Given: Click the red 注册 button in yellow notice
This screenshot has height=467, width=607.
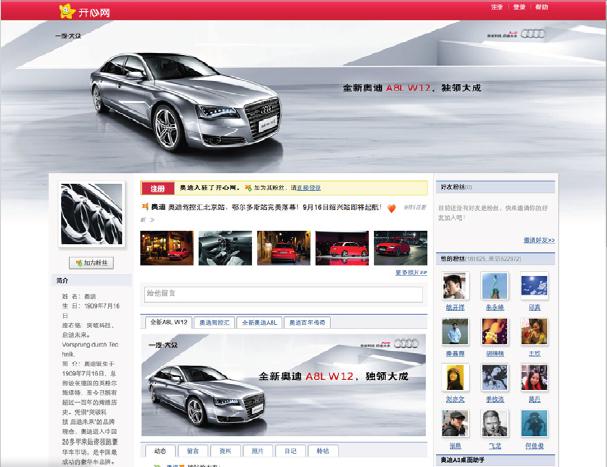Looking at the screenshot, I should pos(157,189).
